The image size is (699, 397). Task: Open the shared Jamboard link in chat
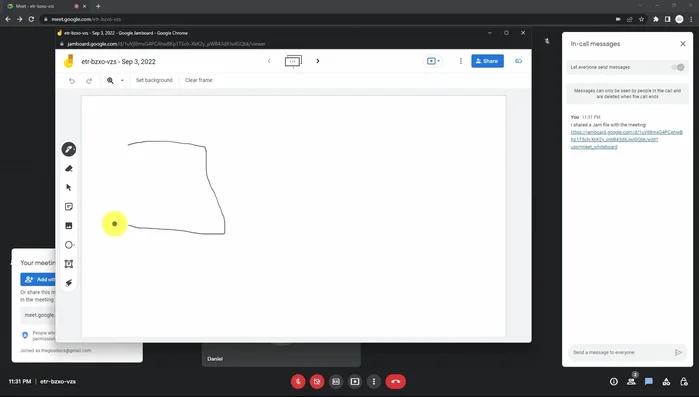pos(626,139)
